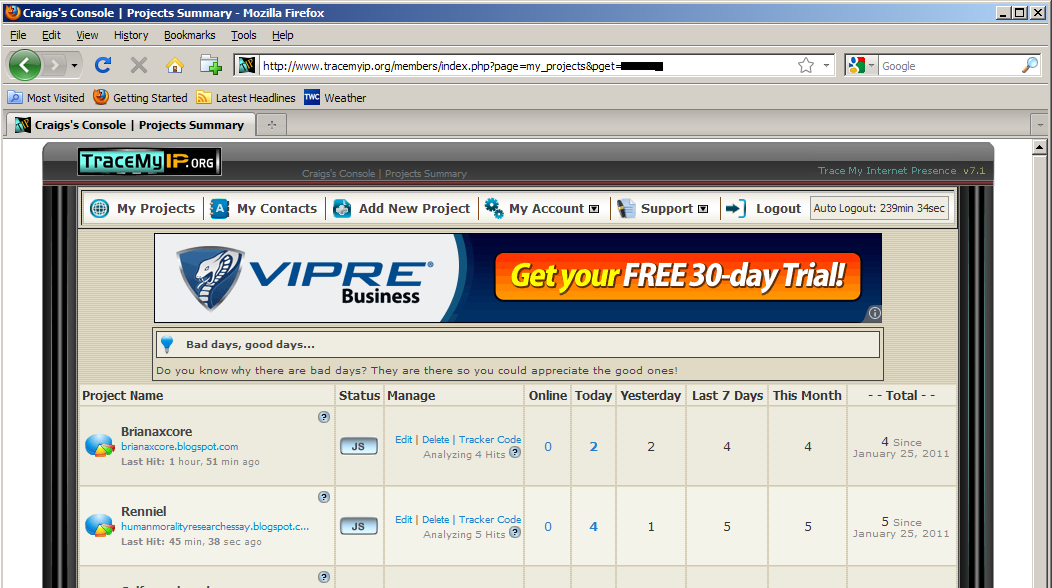
Task: Click the Stop loading X icon
Action: 139,65
